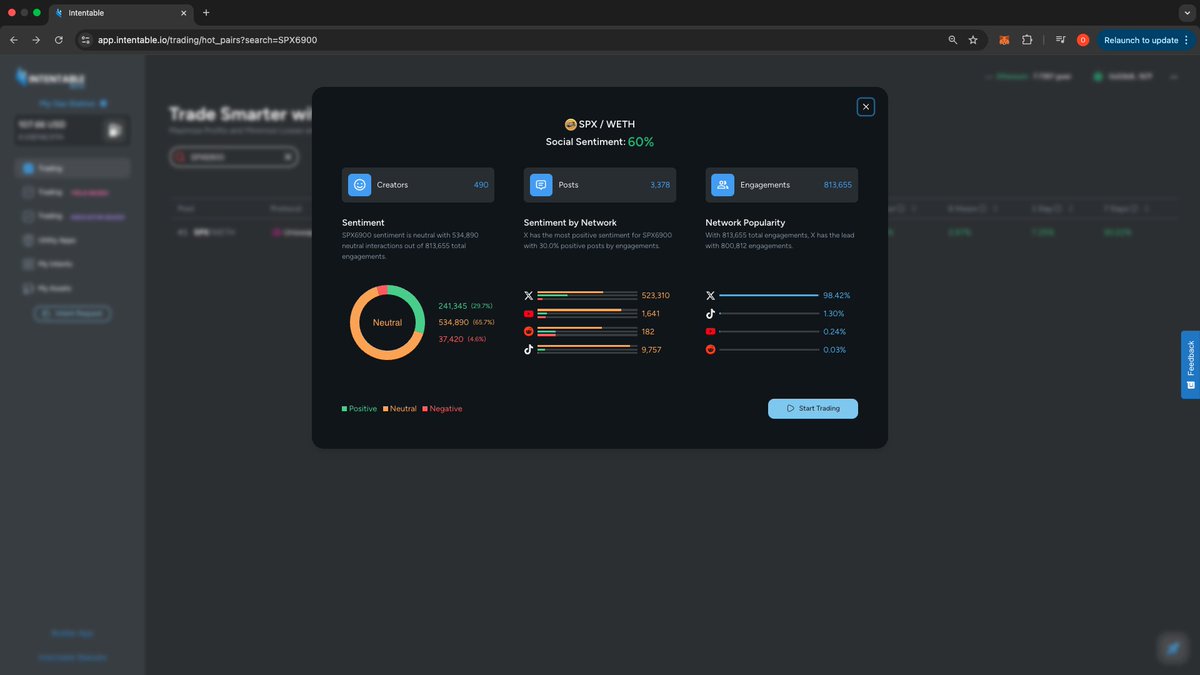
Task: Click the Engagements people icon
Action: pyautogui.click(x=722, y=185)
